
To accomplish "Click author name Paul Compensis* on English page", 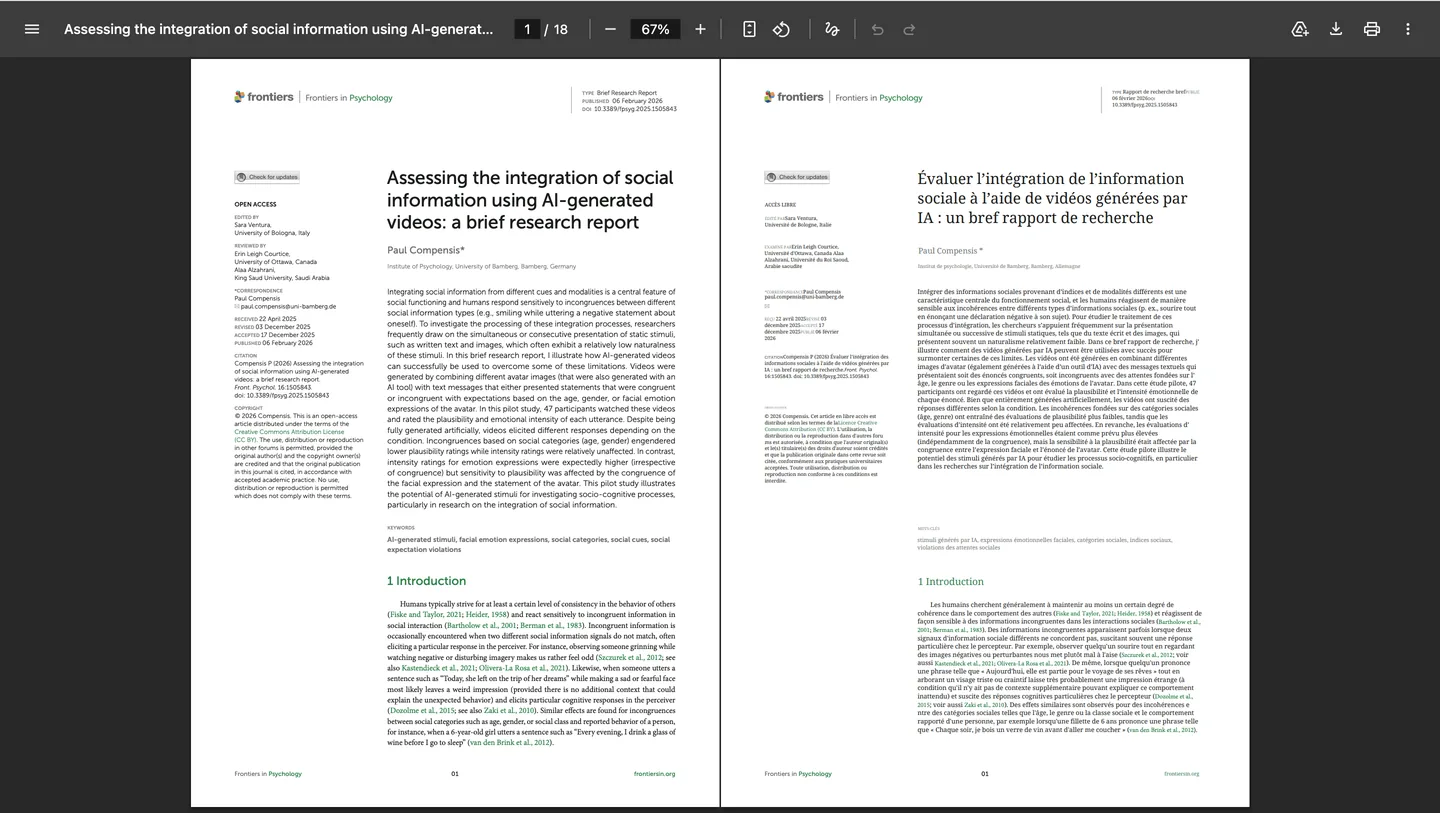I will [426, 250].
